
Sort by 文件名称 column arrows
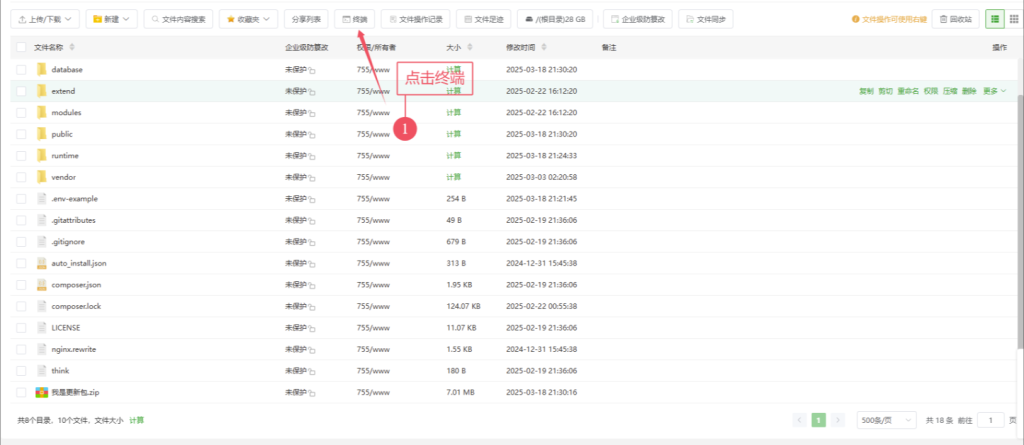pyautogui.click(x=72, y=48)
